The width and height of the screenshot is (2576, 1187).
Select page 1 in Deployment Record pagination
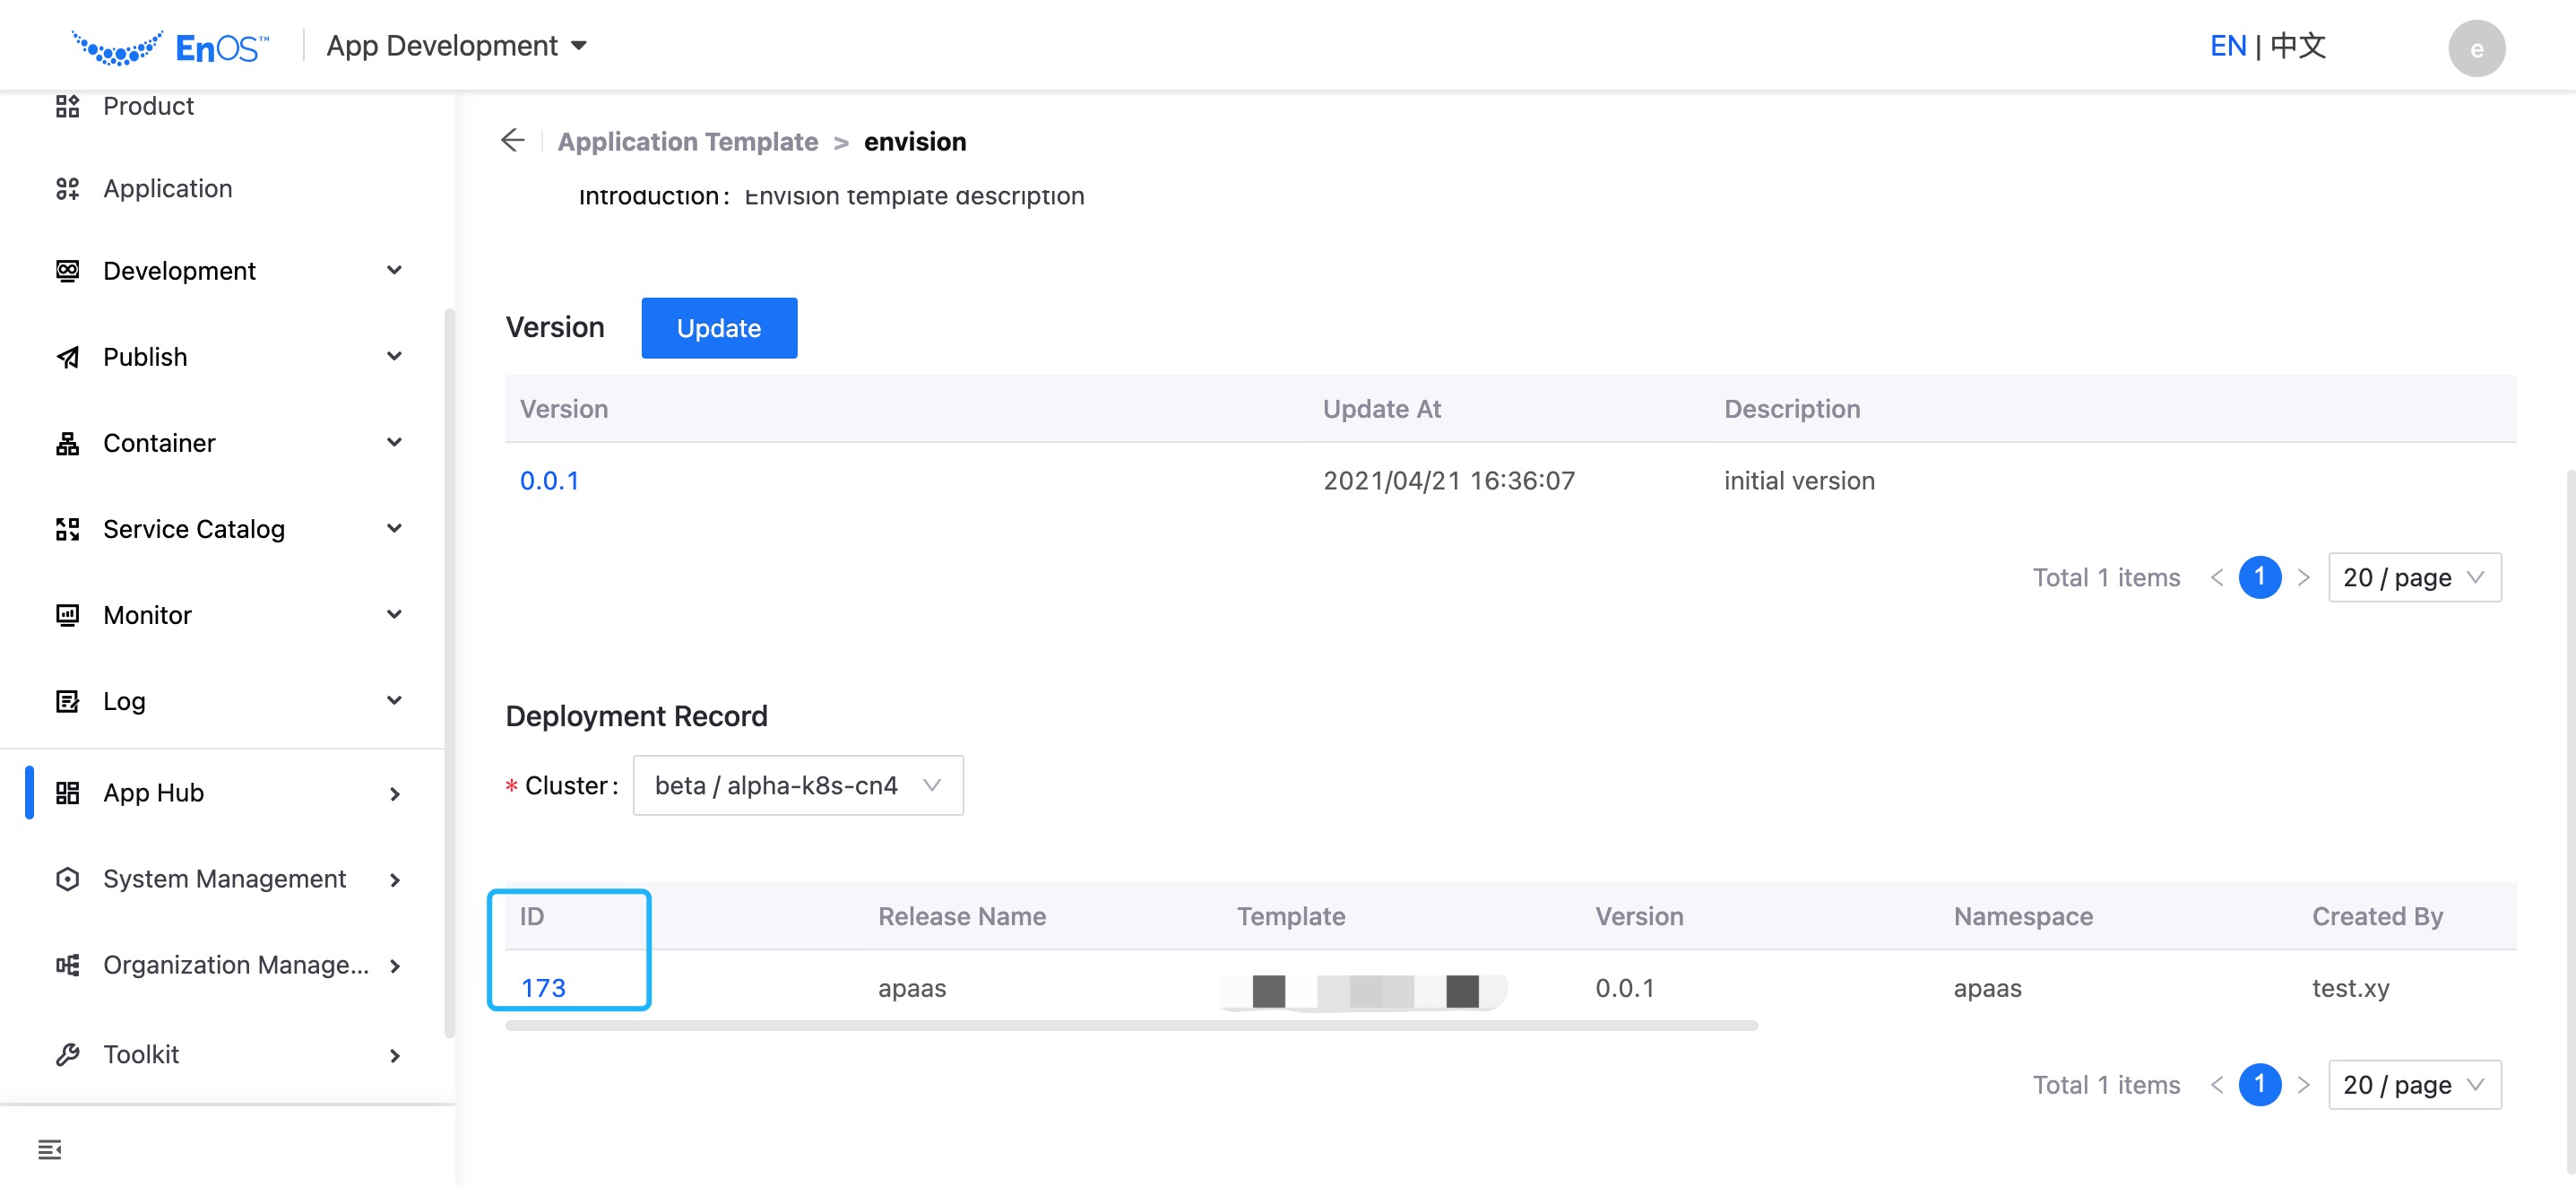2259,1084
